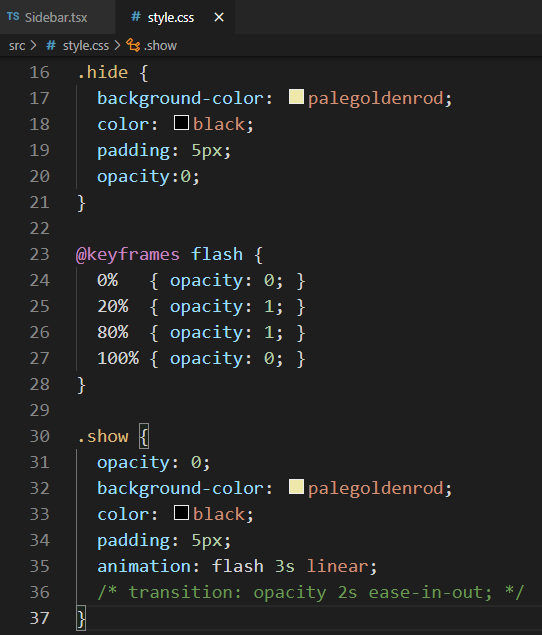This screenshot has width=542, height=635.
Task: Place cursor in commented transition line
Action: click(310, 592)
